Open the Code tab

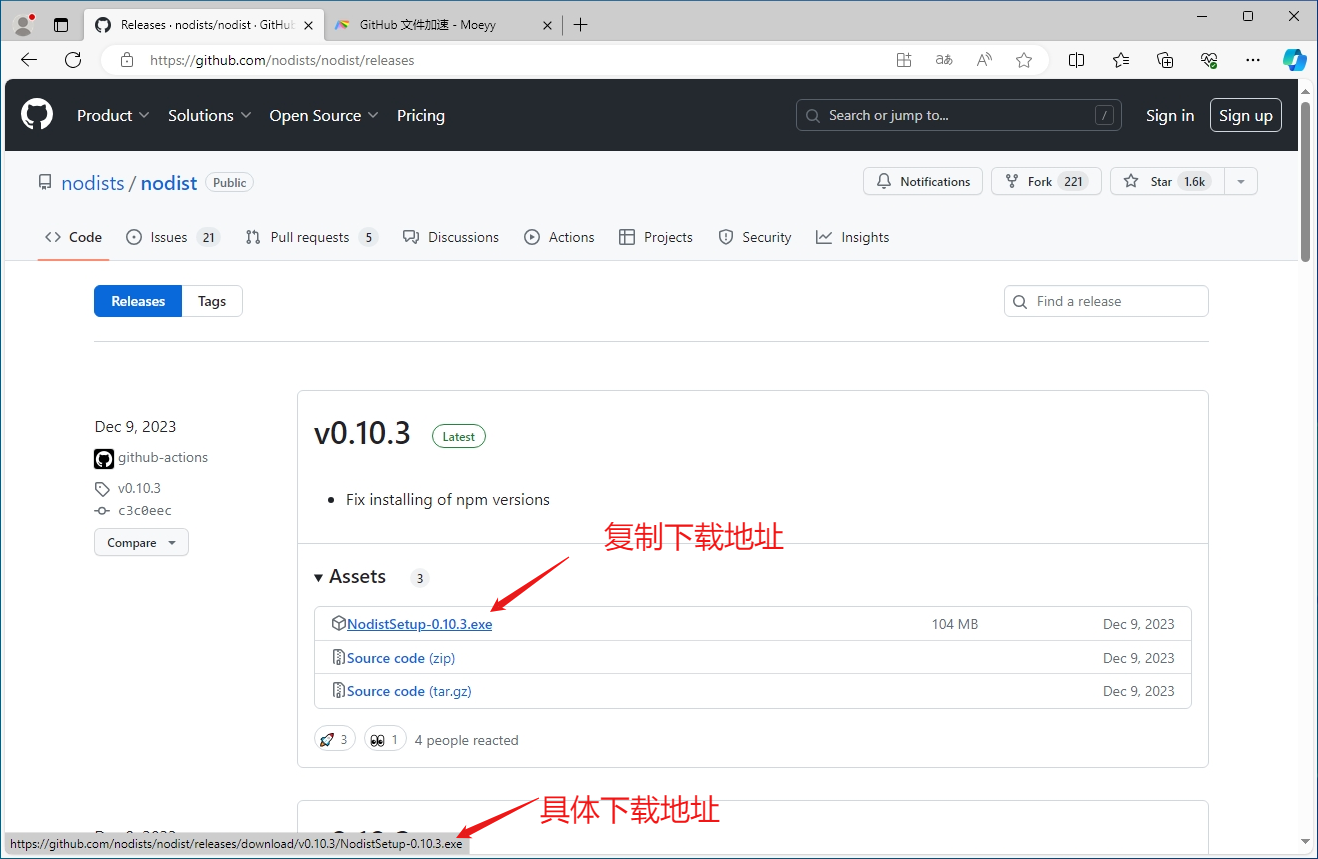(73, 237)
